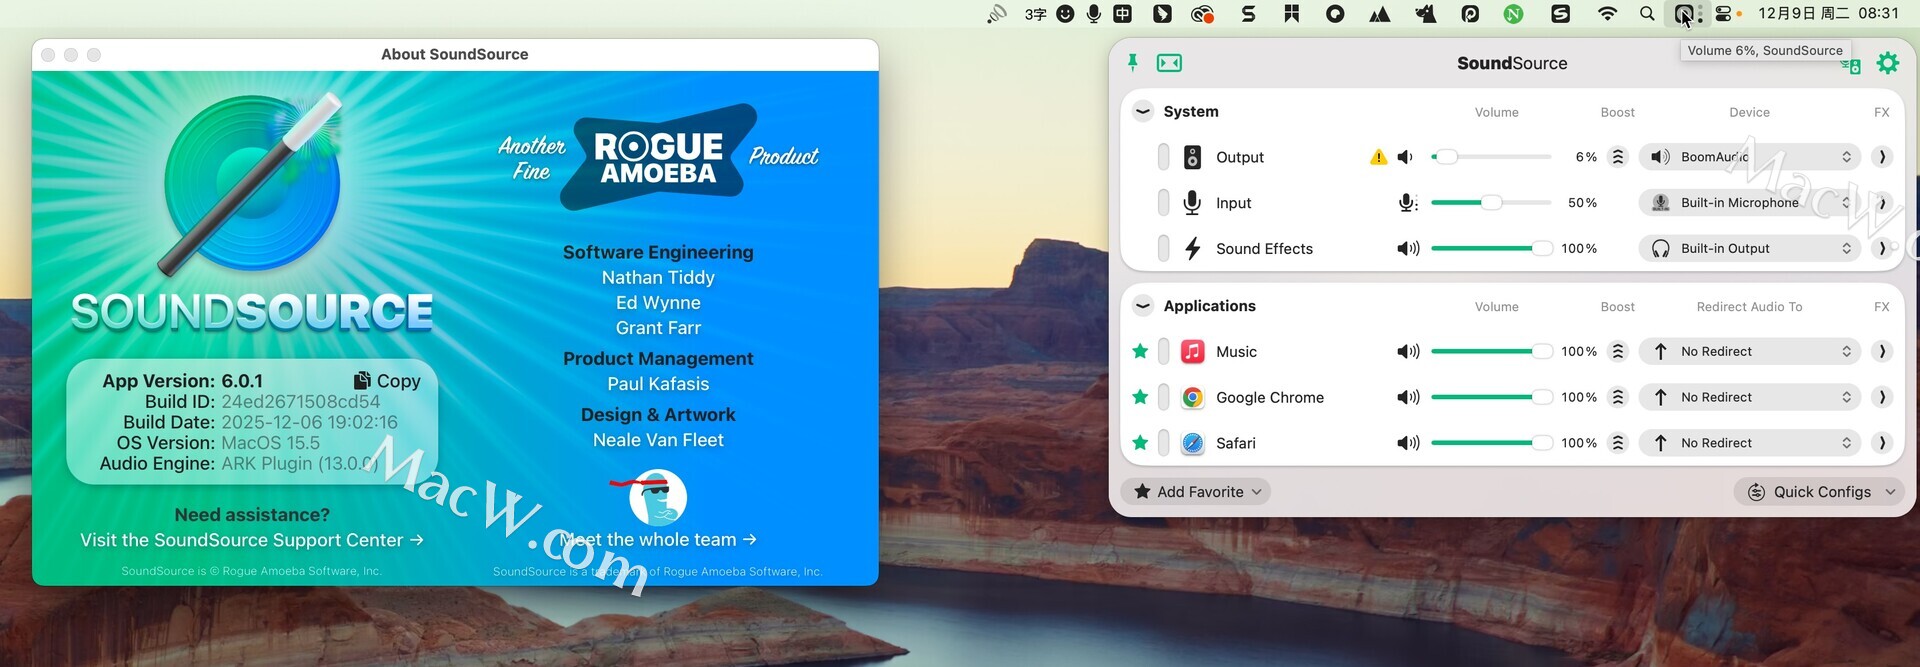
Task: Unfavorite Safari with the star
Action: 1139,443
